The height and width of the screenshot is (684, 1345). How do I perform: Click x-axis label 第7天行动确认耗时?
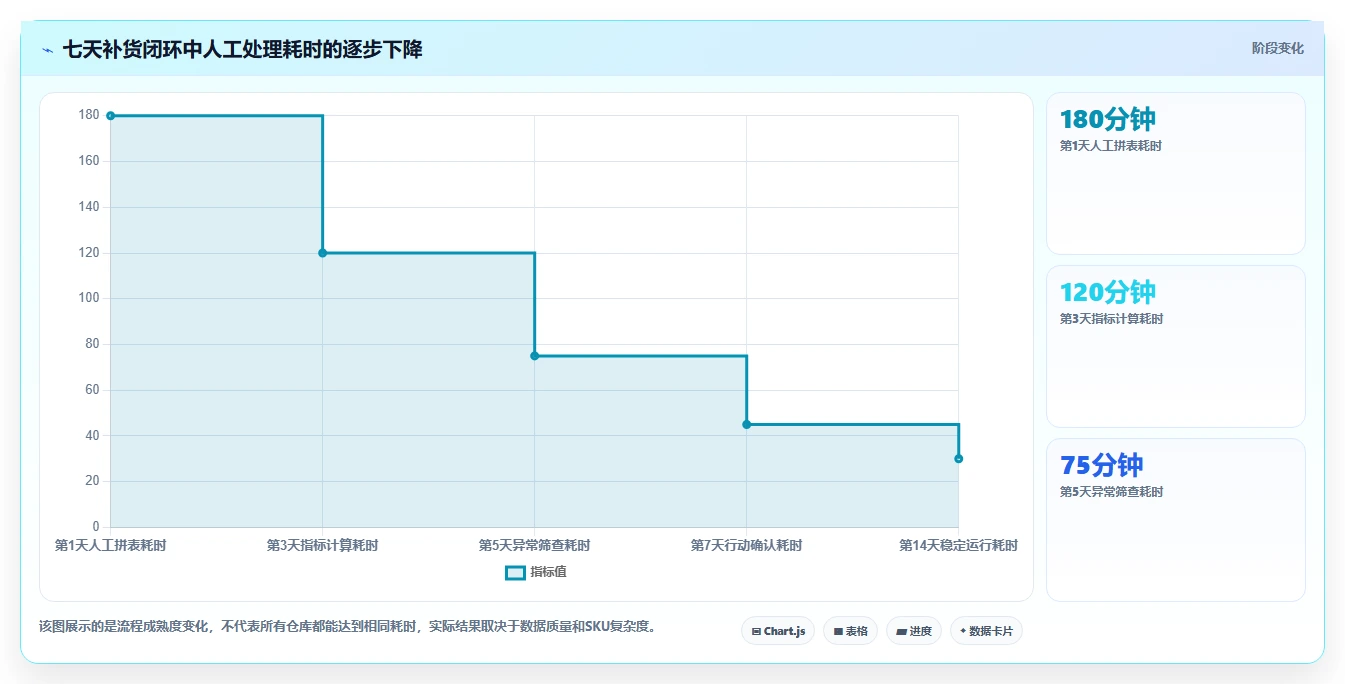pyautogui.click(x=746, y=545)
